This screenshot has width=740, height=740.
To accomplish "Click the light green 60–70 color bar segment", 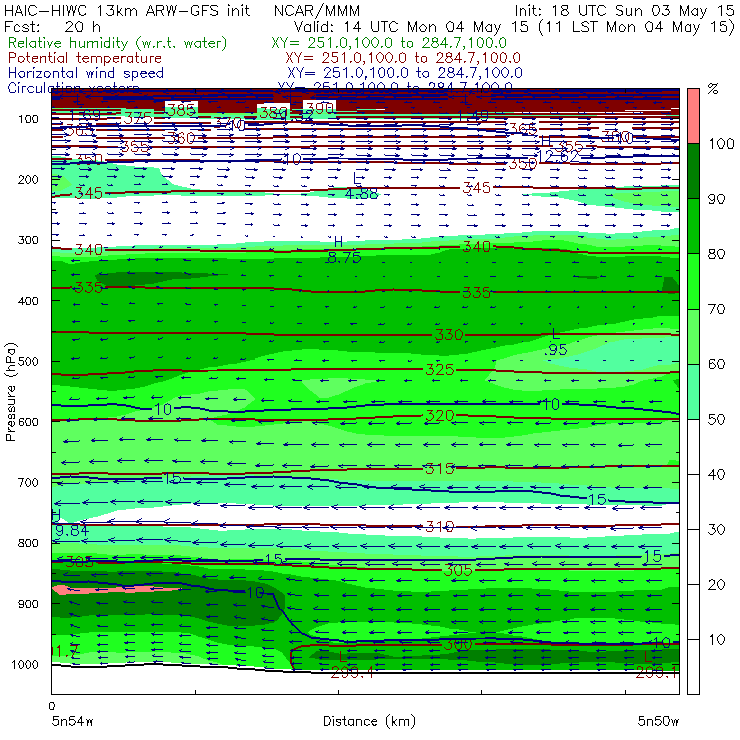I will click(x=693, y=336).
